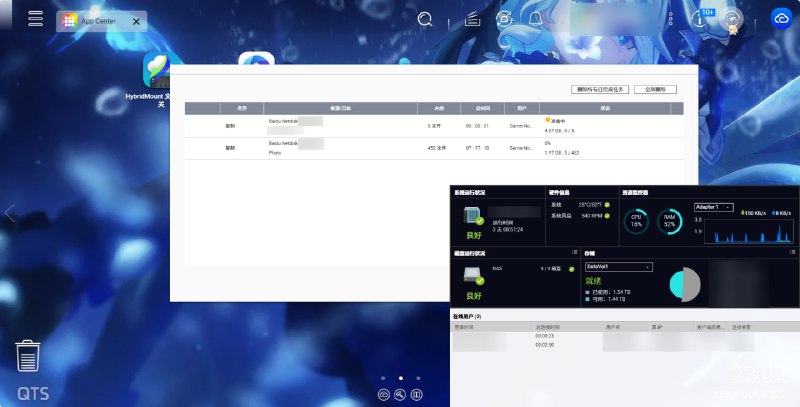Click the RAM usage circular gauge
This screenshot has width=800, height=407.
click(x=671, y=222)
